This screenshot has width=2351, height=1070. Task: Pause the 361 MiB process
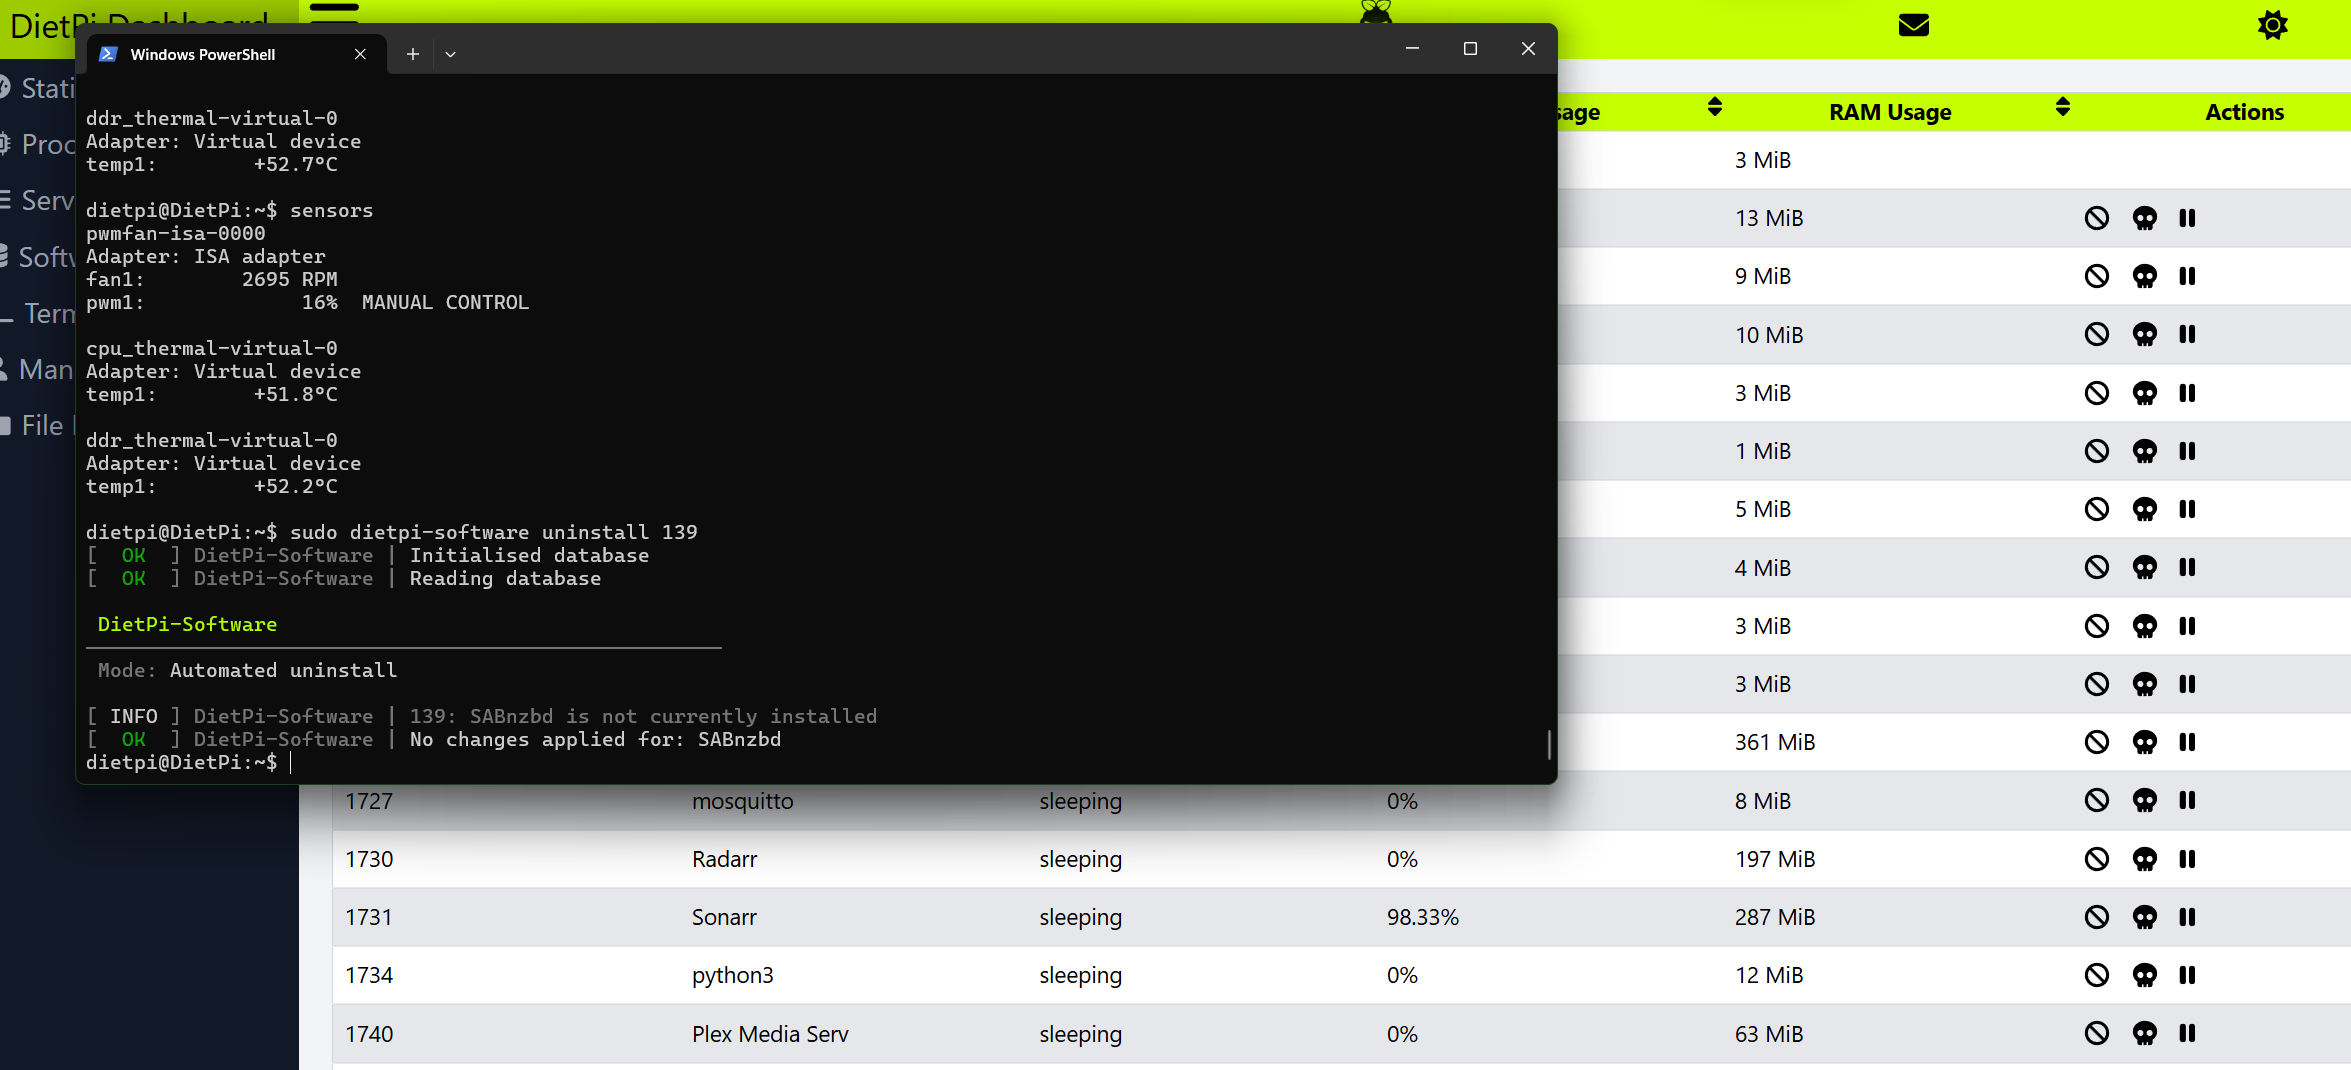point(2187,742)
